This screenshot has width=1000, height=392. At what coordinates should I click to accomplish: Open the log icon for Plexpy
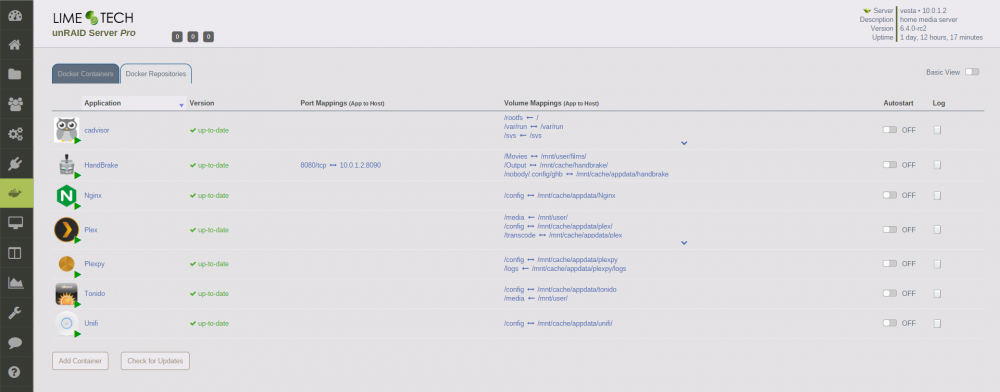pyautogui.click(x=938, y=263)
